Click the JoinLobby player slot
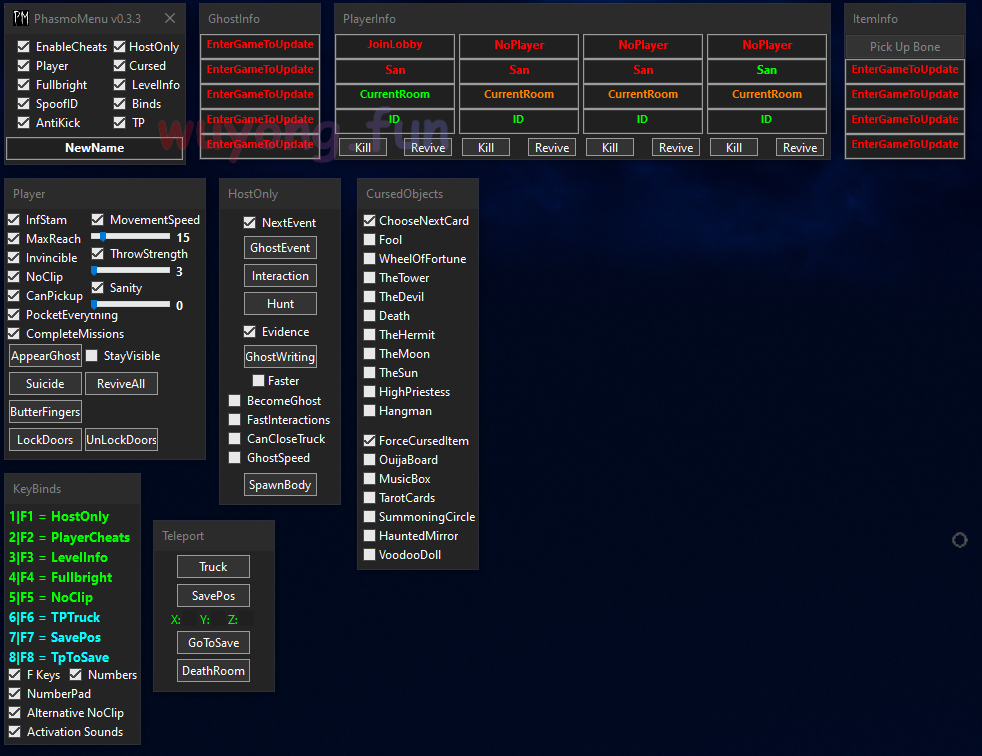This screenshot has height=756, width=982. click(395, 45)
